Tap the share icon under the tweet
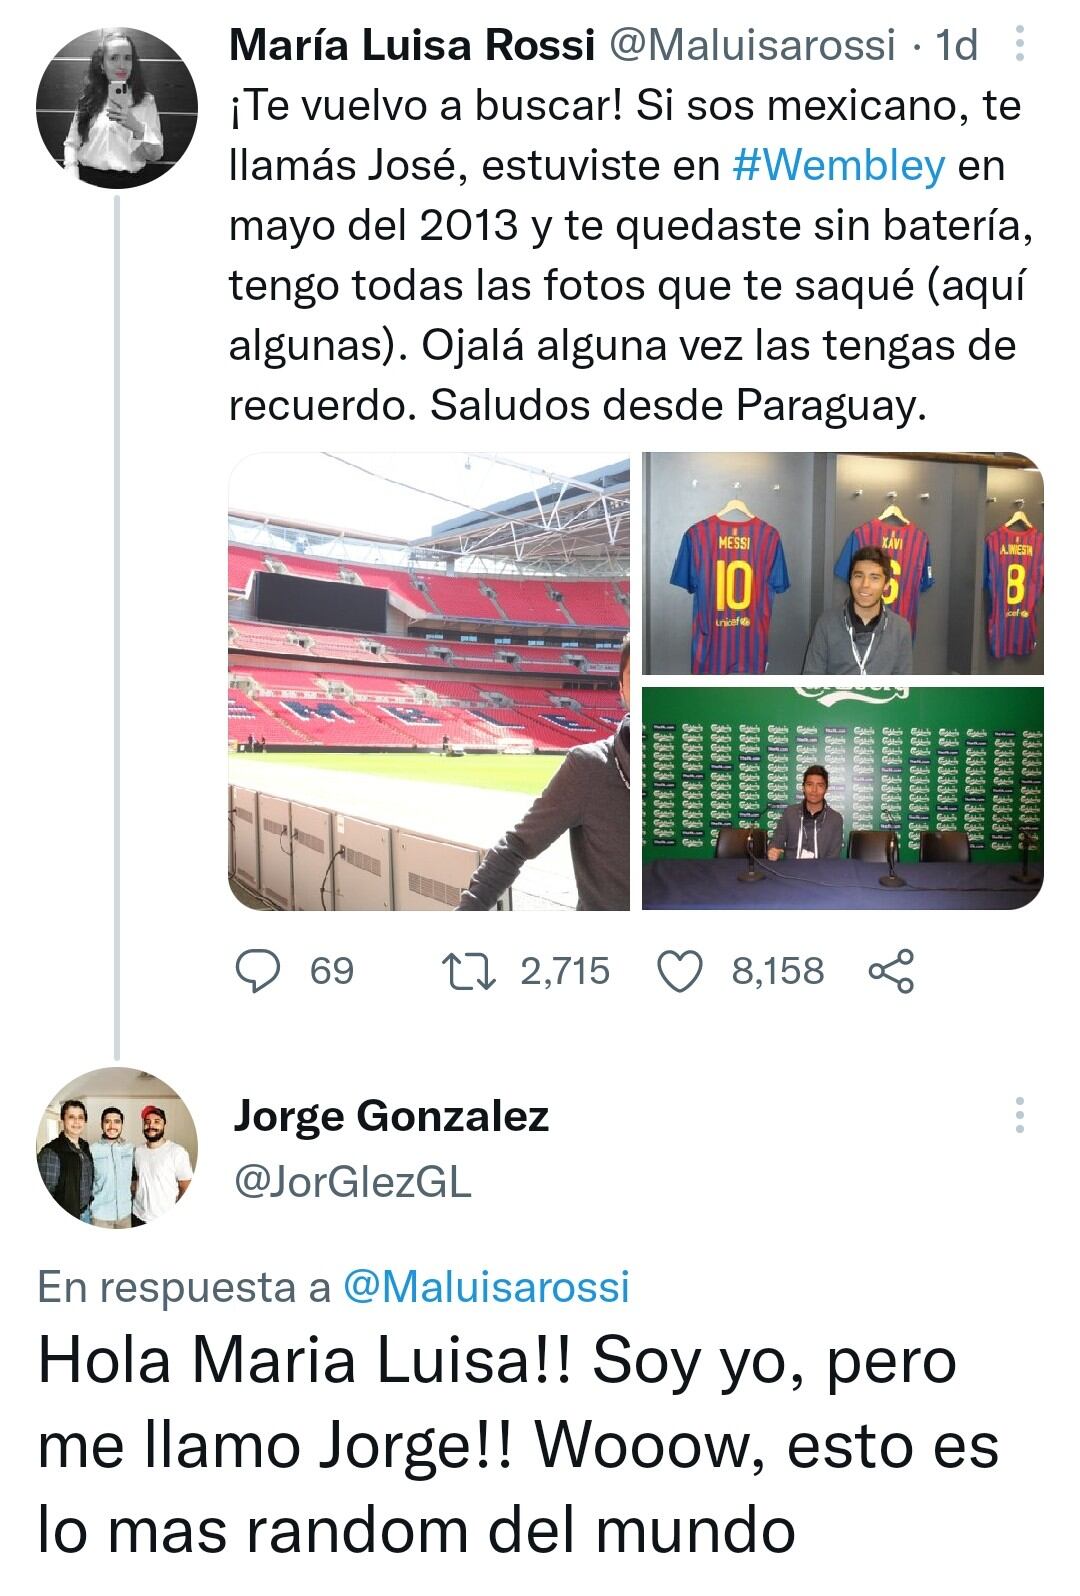This screenshot has width=1080, height=1596. click(891, 971)
